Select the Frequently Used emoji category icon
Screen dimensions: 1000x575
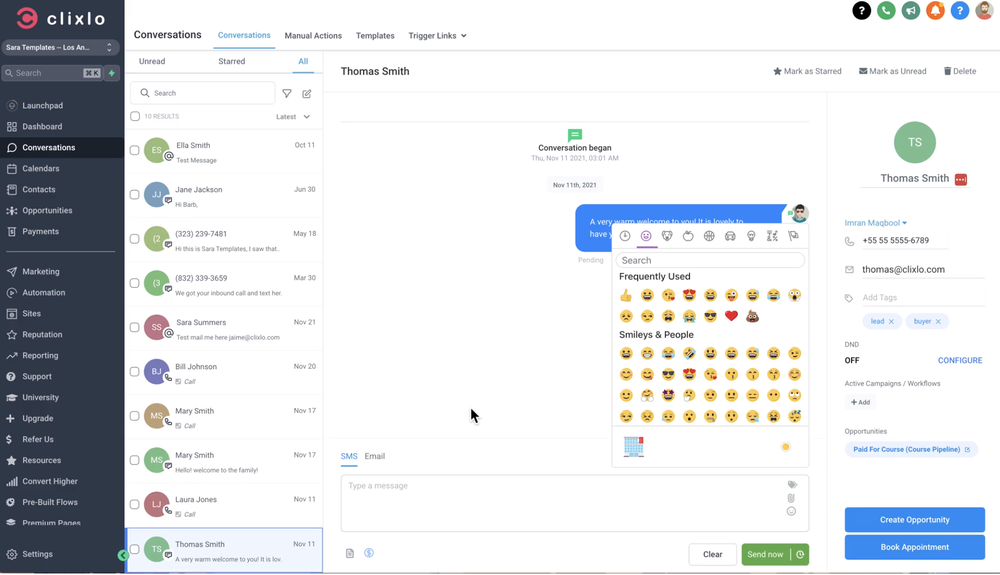tap(625, 236)
